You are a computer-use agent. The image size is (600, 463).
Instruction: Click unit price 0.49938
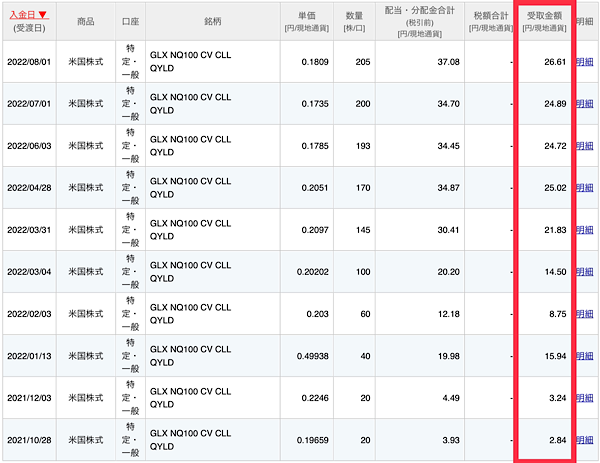(313, 356)
